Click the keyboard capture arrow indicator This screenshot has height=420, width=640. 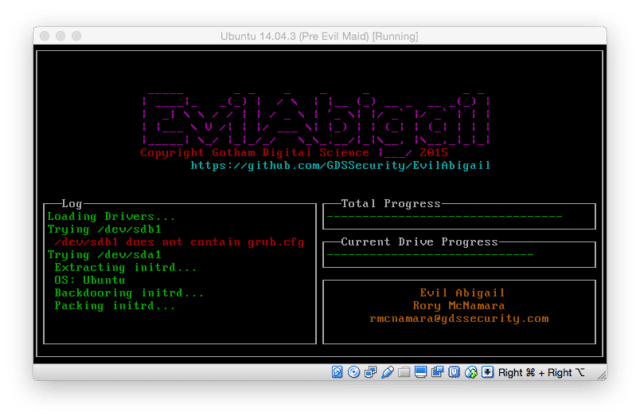487,372
